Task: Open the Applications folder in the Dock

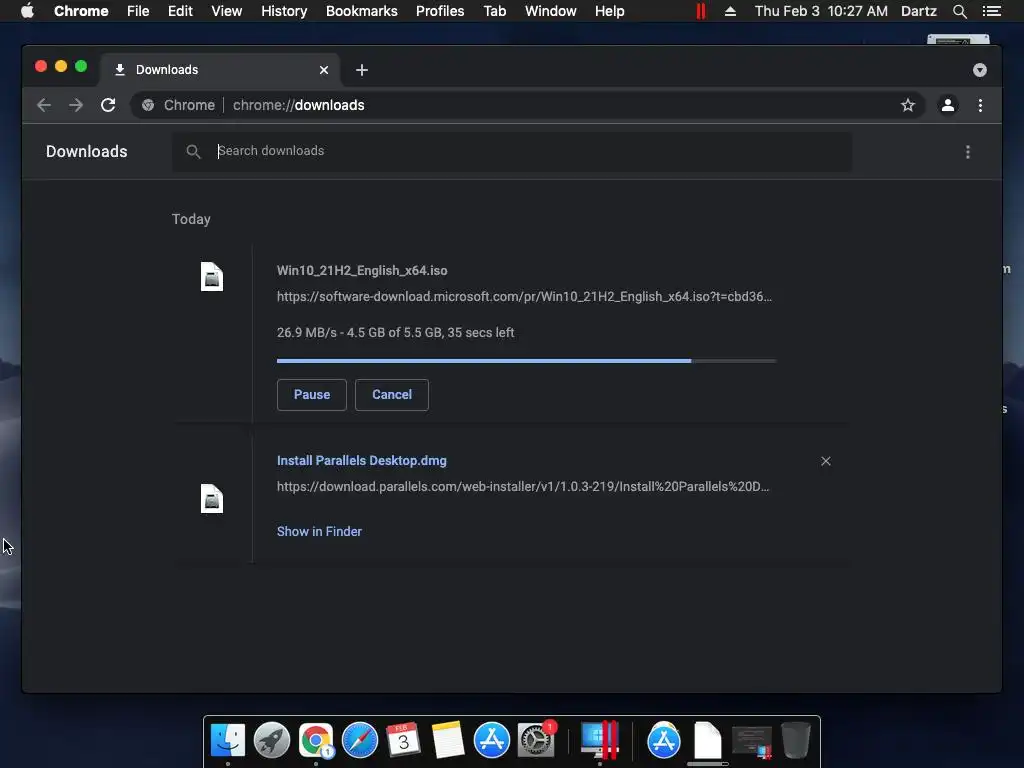Action: point(664,741)
